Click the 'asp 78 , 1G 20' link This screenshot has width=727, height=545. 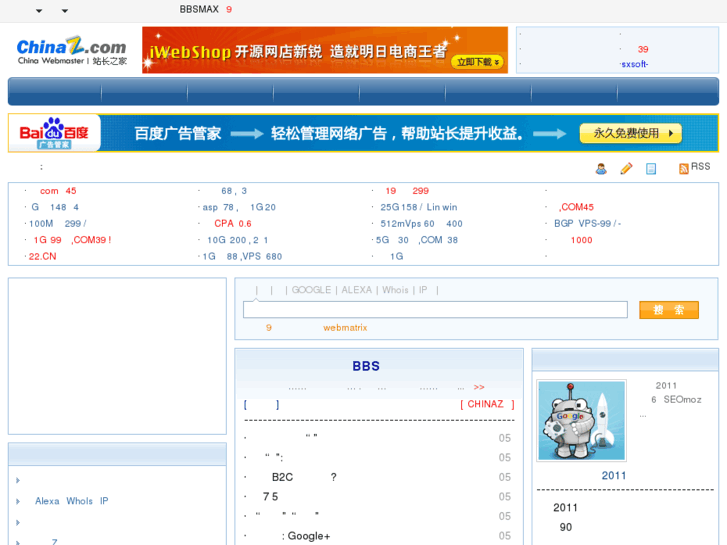point(239,207)
